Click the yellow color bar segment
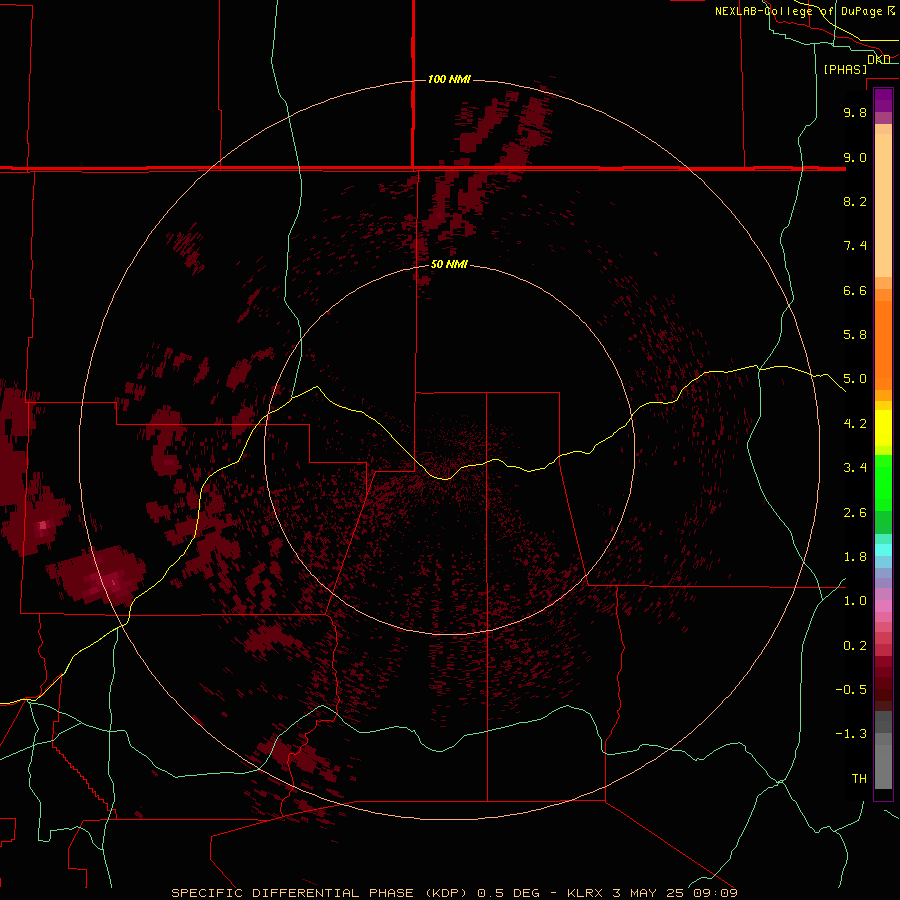The image size is (900, 900). [x=883, y=428]
